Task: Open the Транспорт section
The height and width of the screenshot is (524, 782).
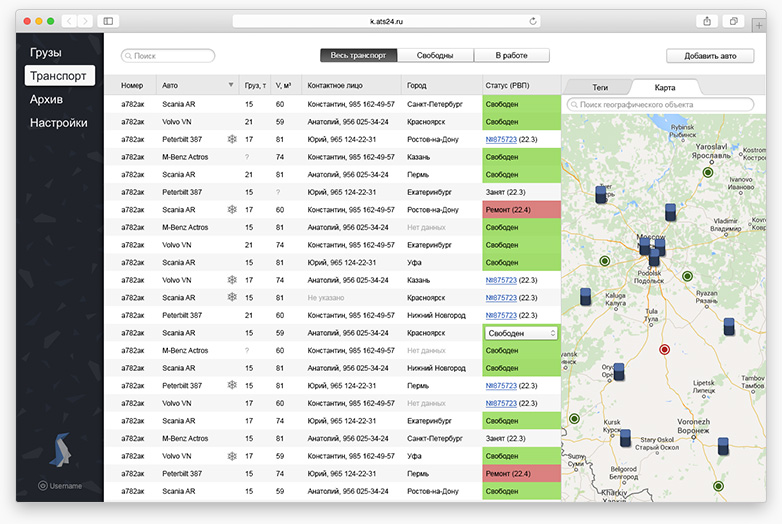Action: point(59,76)
